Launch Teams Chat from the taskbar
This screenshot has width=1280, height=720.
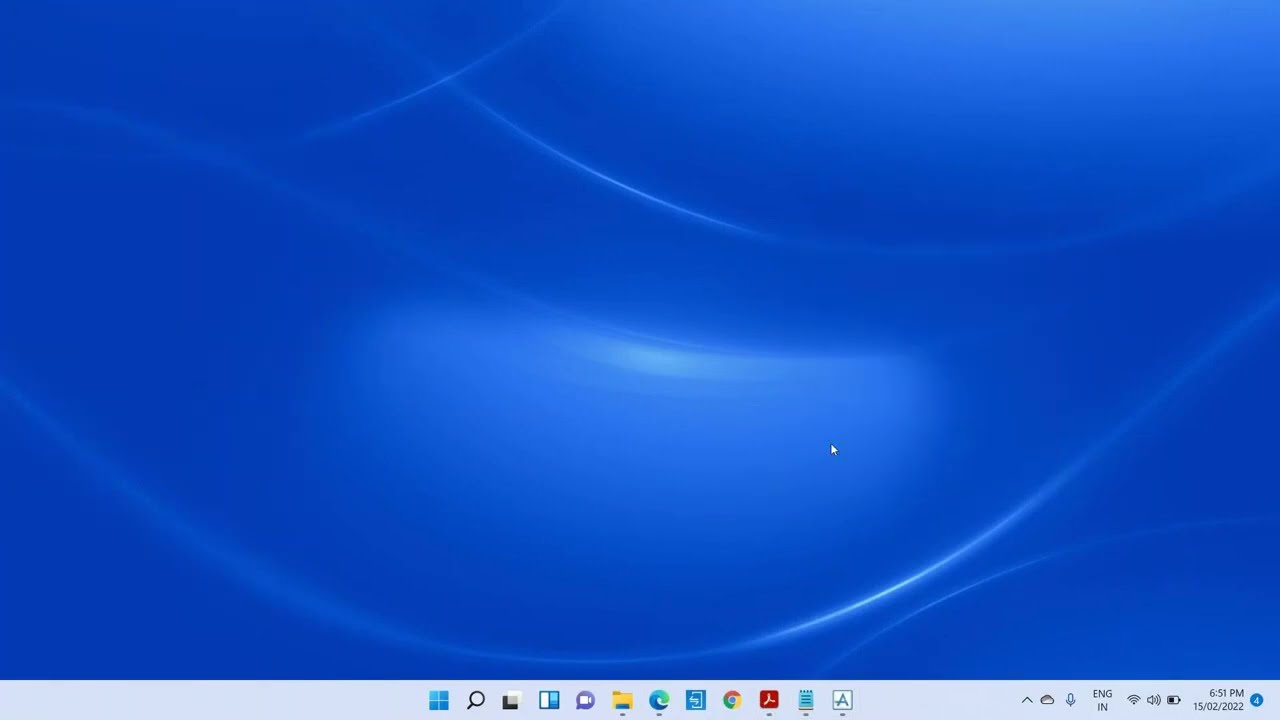tap(586, 700)
